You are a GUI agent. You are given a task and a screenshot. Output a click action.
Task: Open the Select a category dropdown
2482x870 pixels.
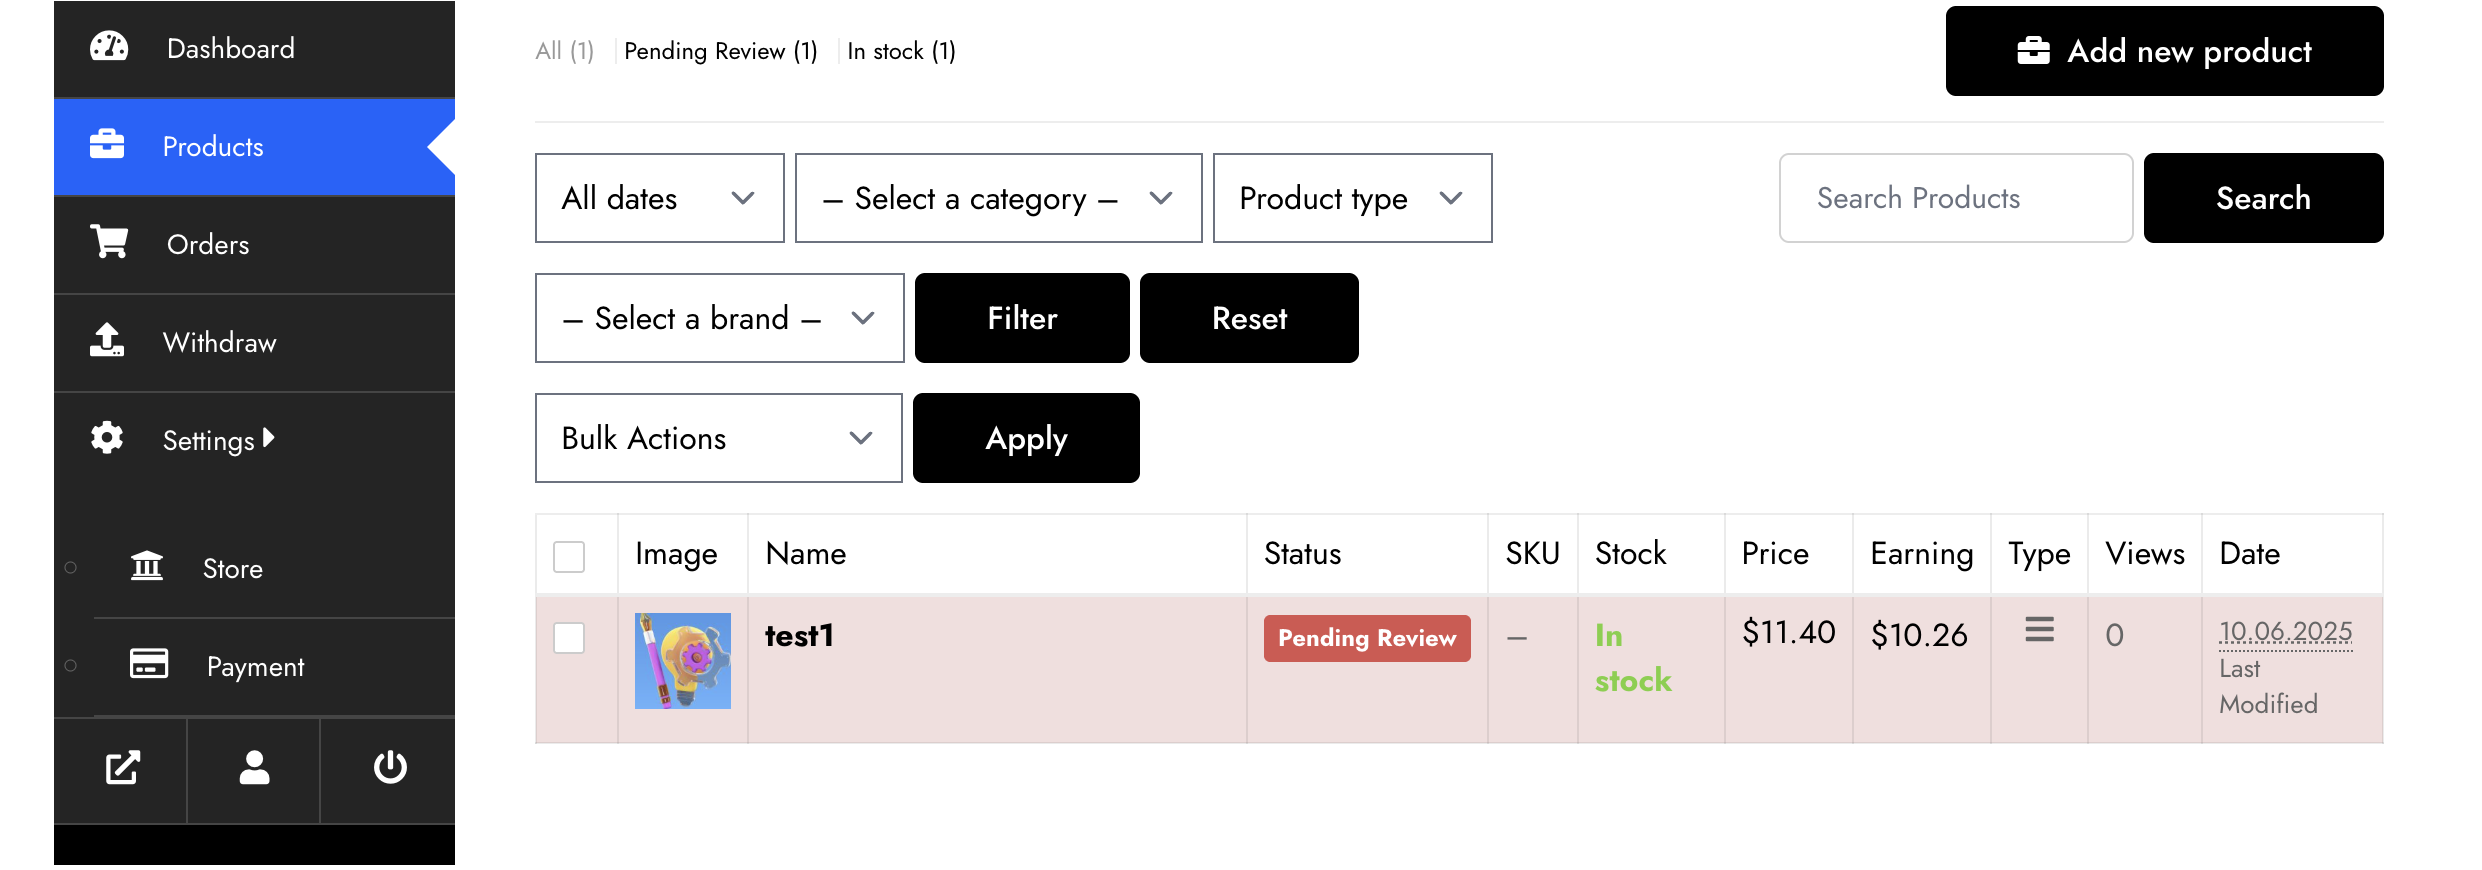click(x=998, y=198)
